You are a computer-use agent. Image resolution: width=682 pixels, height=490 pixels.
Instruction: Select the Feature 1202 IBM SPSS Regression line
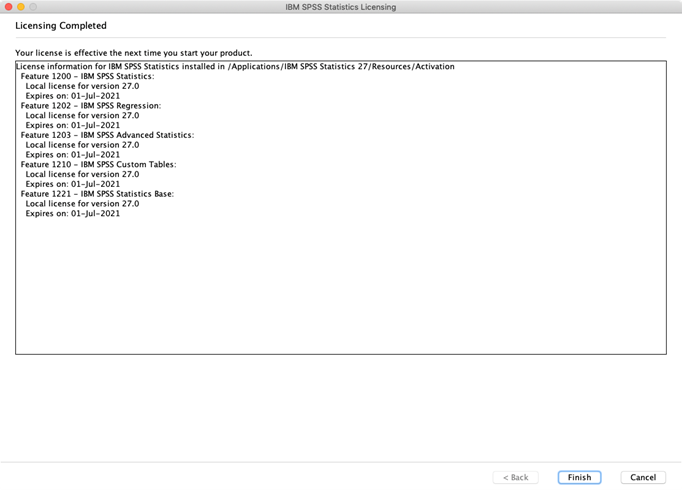click(x=91, y=106)
